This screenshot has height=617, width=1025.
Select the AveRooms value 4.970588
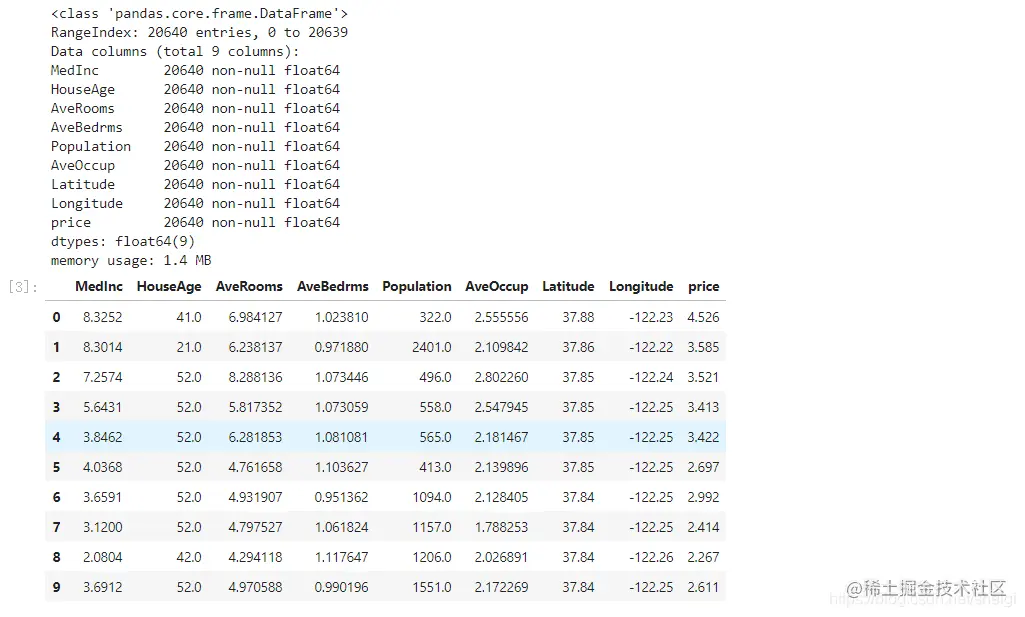(x=256, y=588)
